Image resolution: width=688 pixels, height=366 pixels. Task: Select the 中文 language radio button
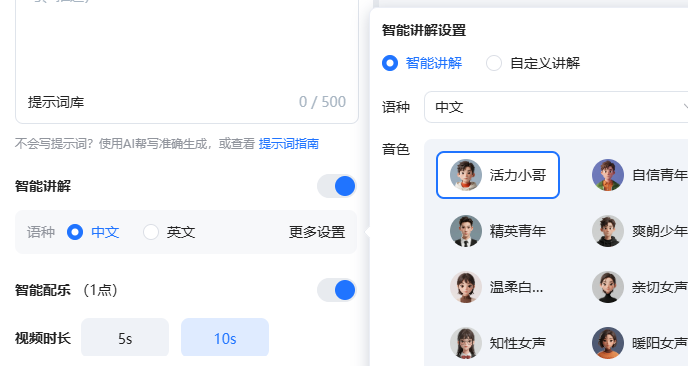tap(75, 232)
